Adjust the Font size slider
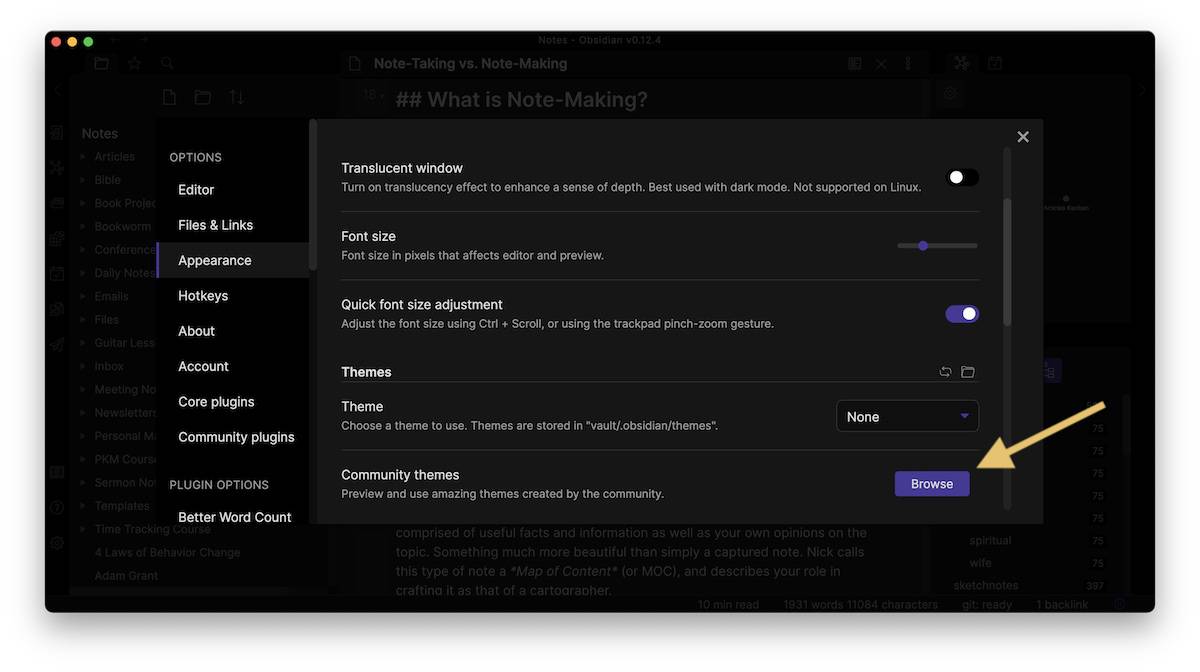Viewport: 1200px width, 672px height. (937, 245)
